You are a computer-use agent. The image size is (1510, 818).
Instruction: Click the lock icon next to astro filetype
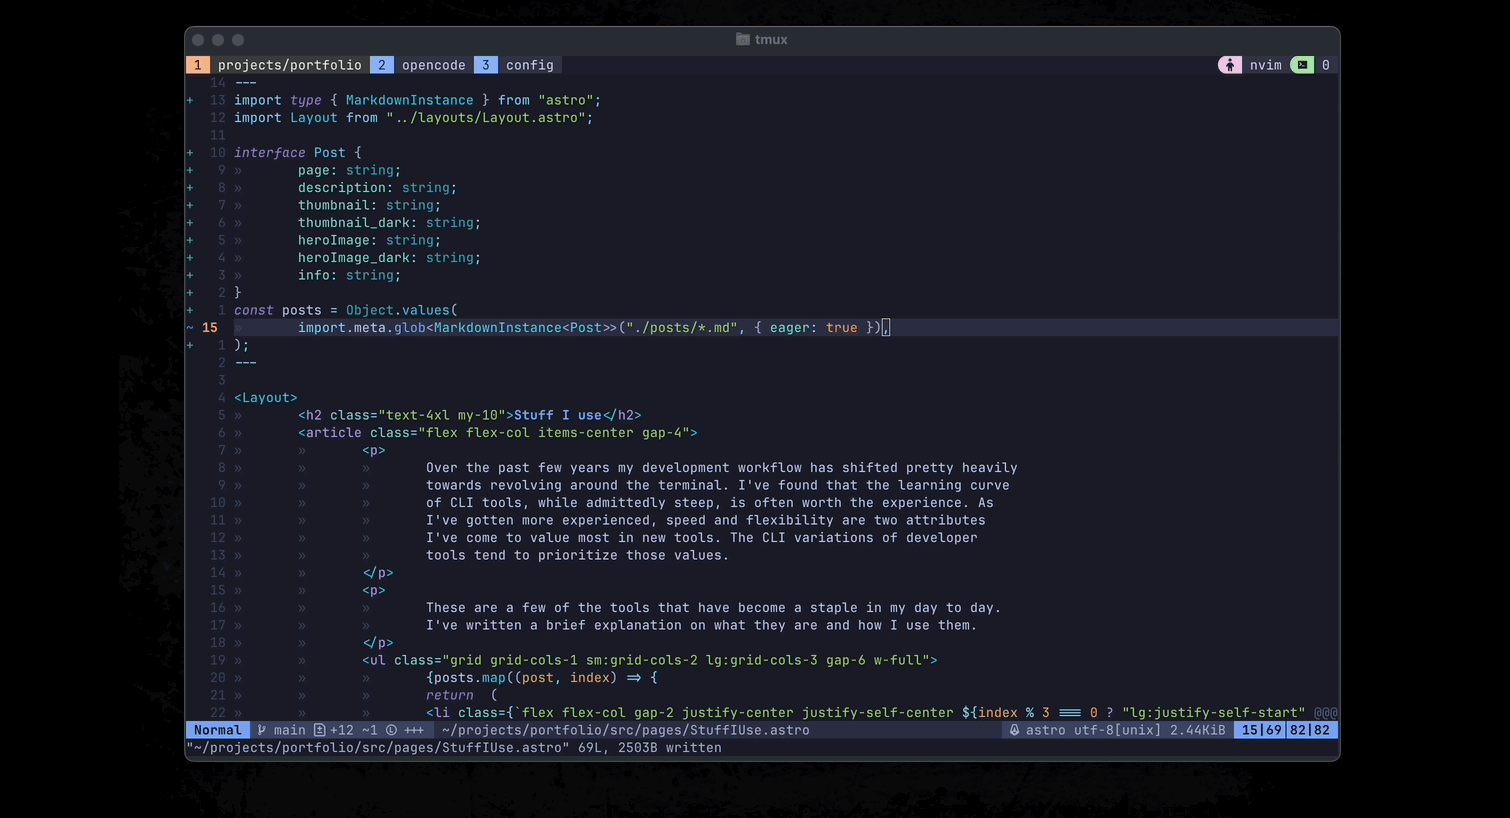tap(1014, 730)
